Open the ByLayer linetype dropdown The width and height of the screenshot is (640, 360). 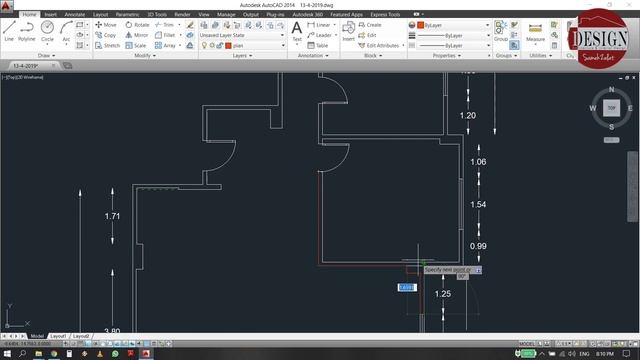(453, 45)
